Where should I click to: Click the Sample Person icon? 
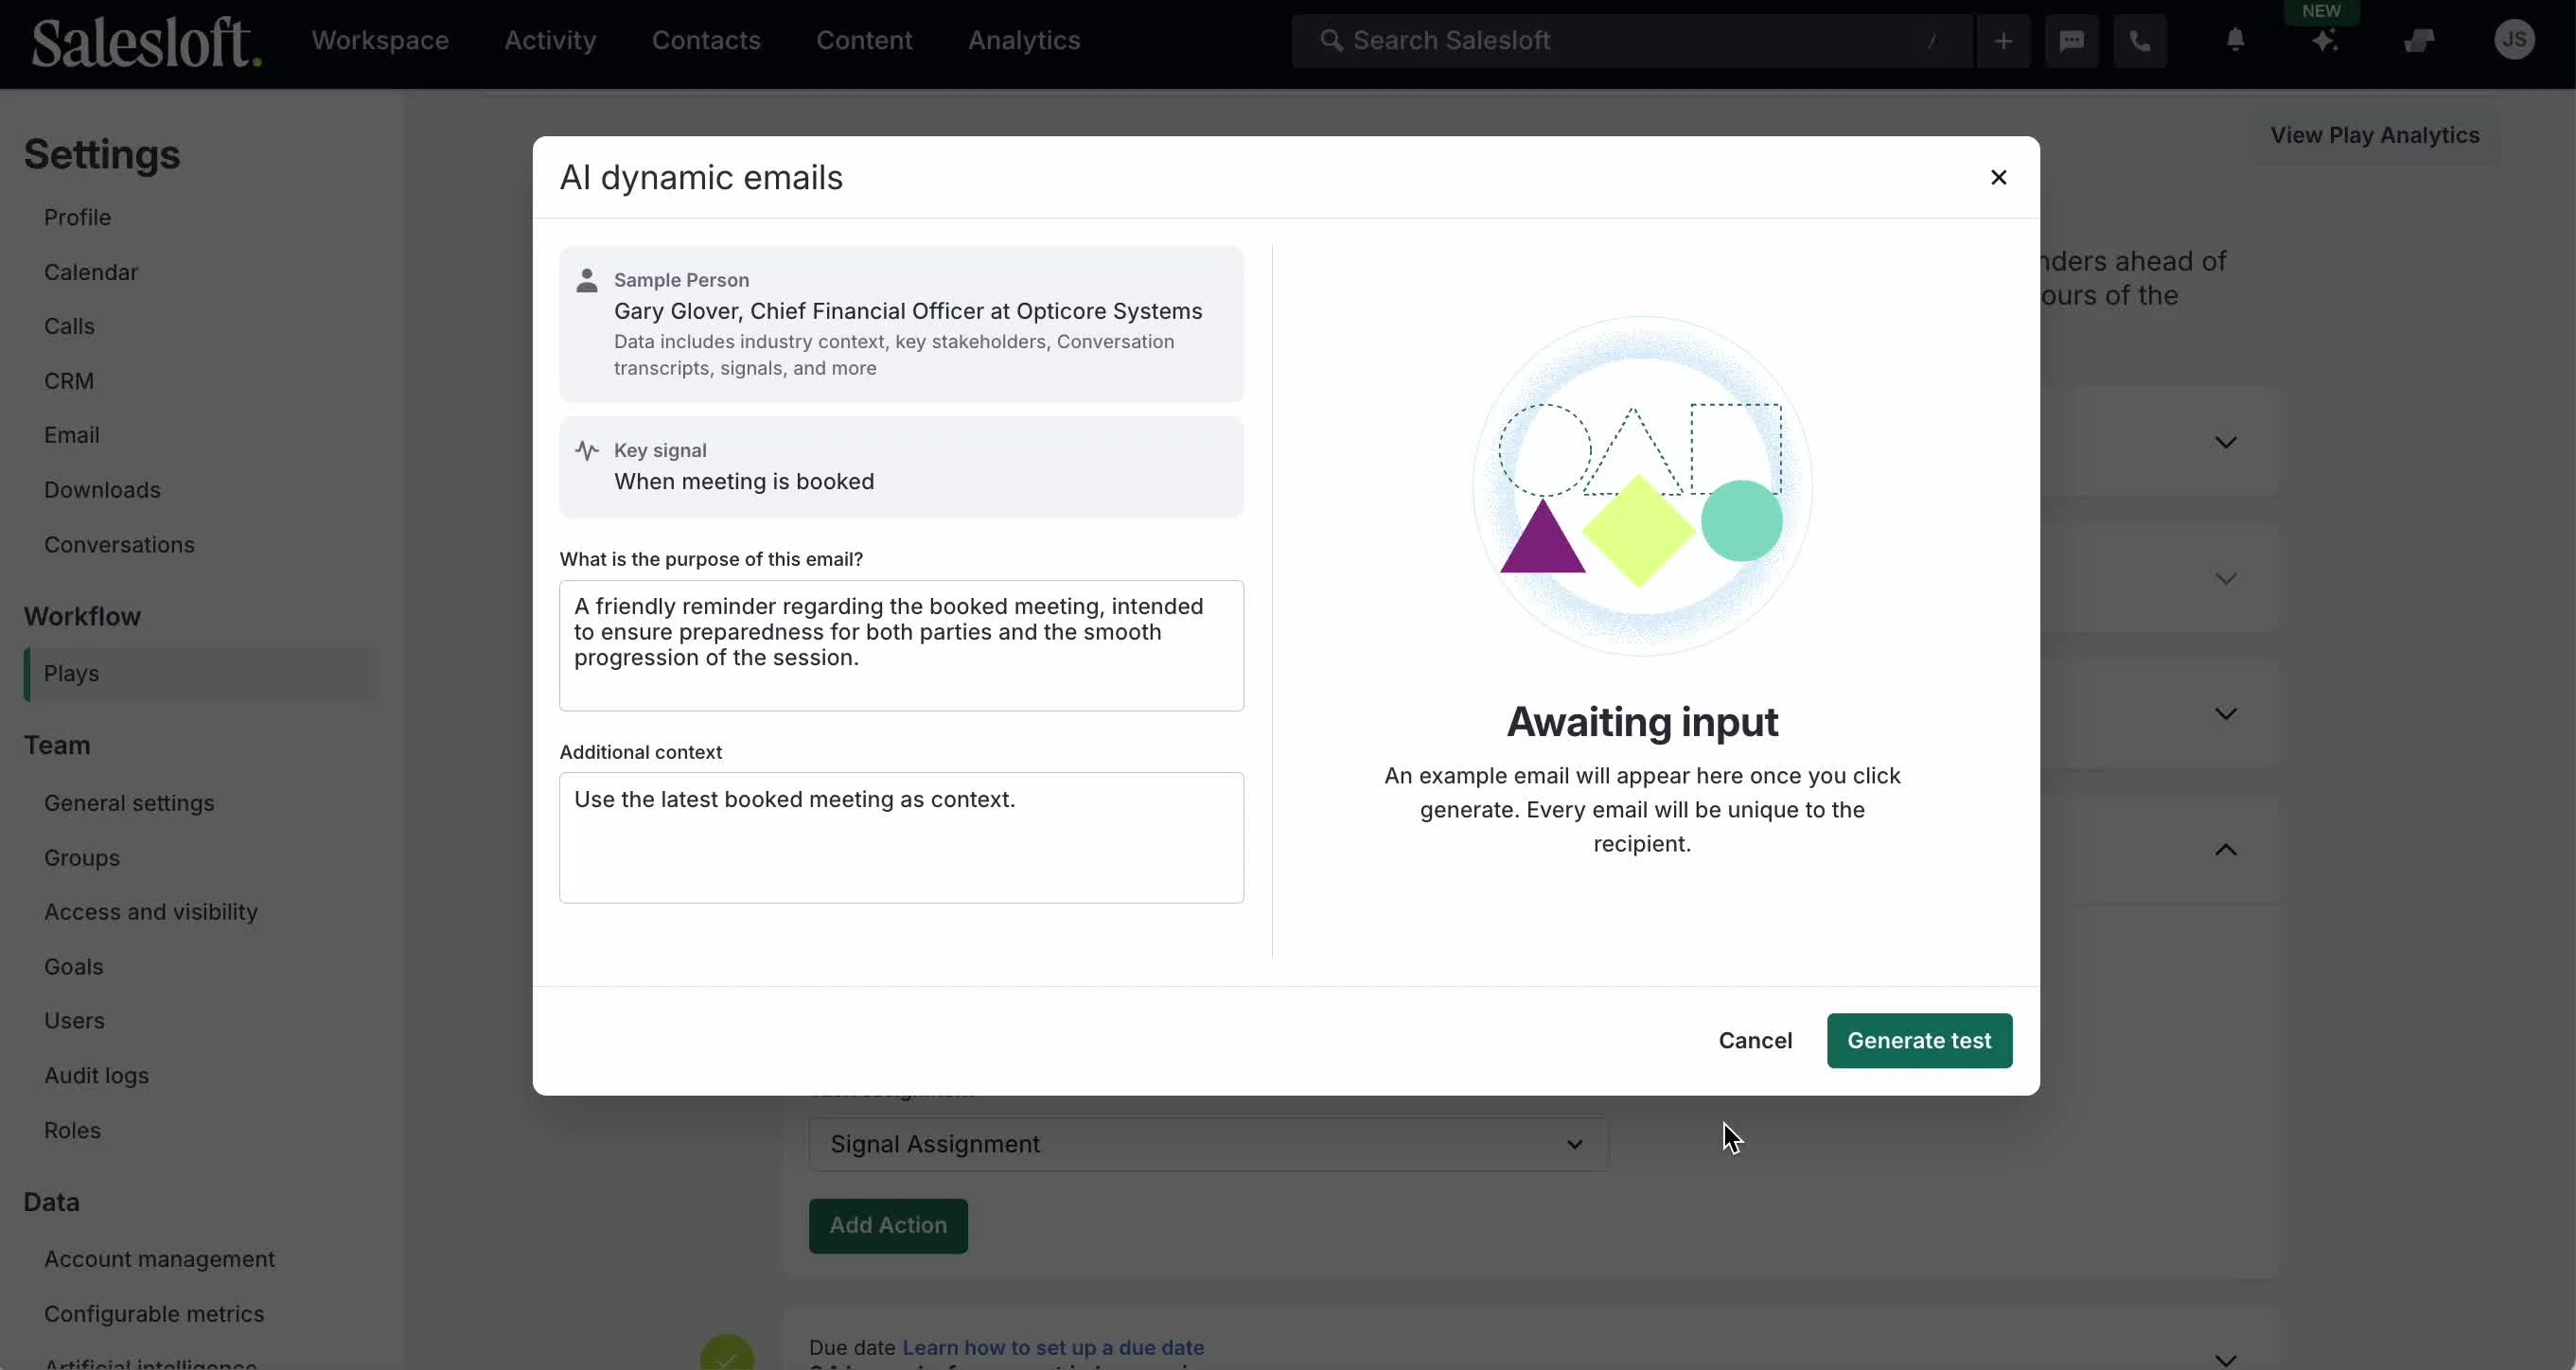(x=587, y=281)
